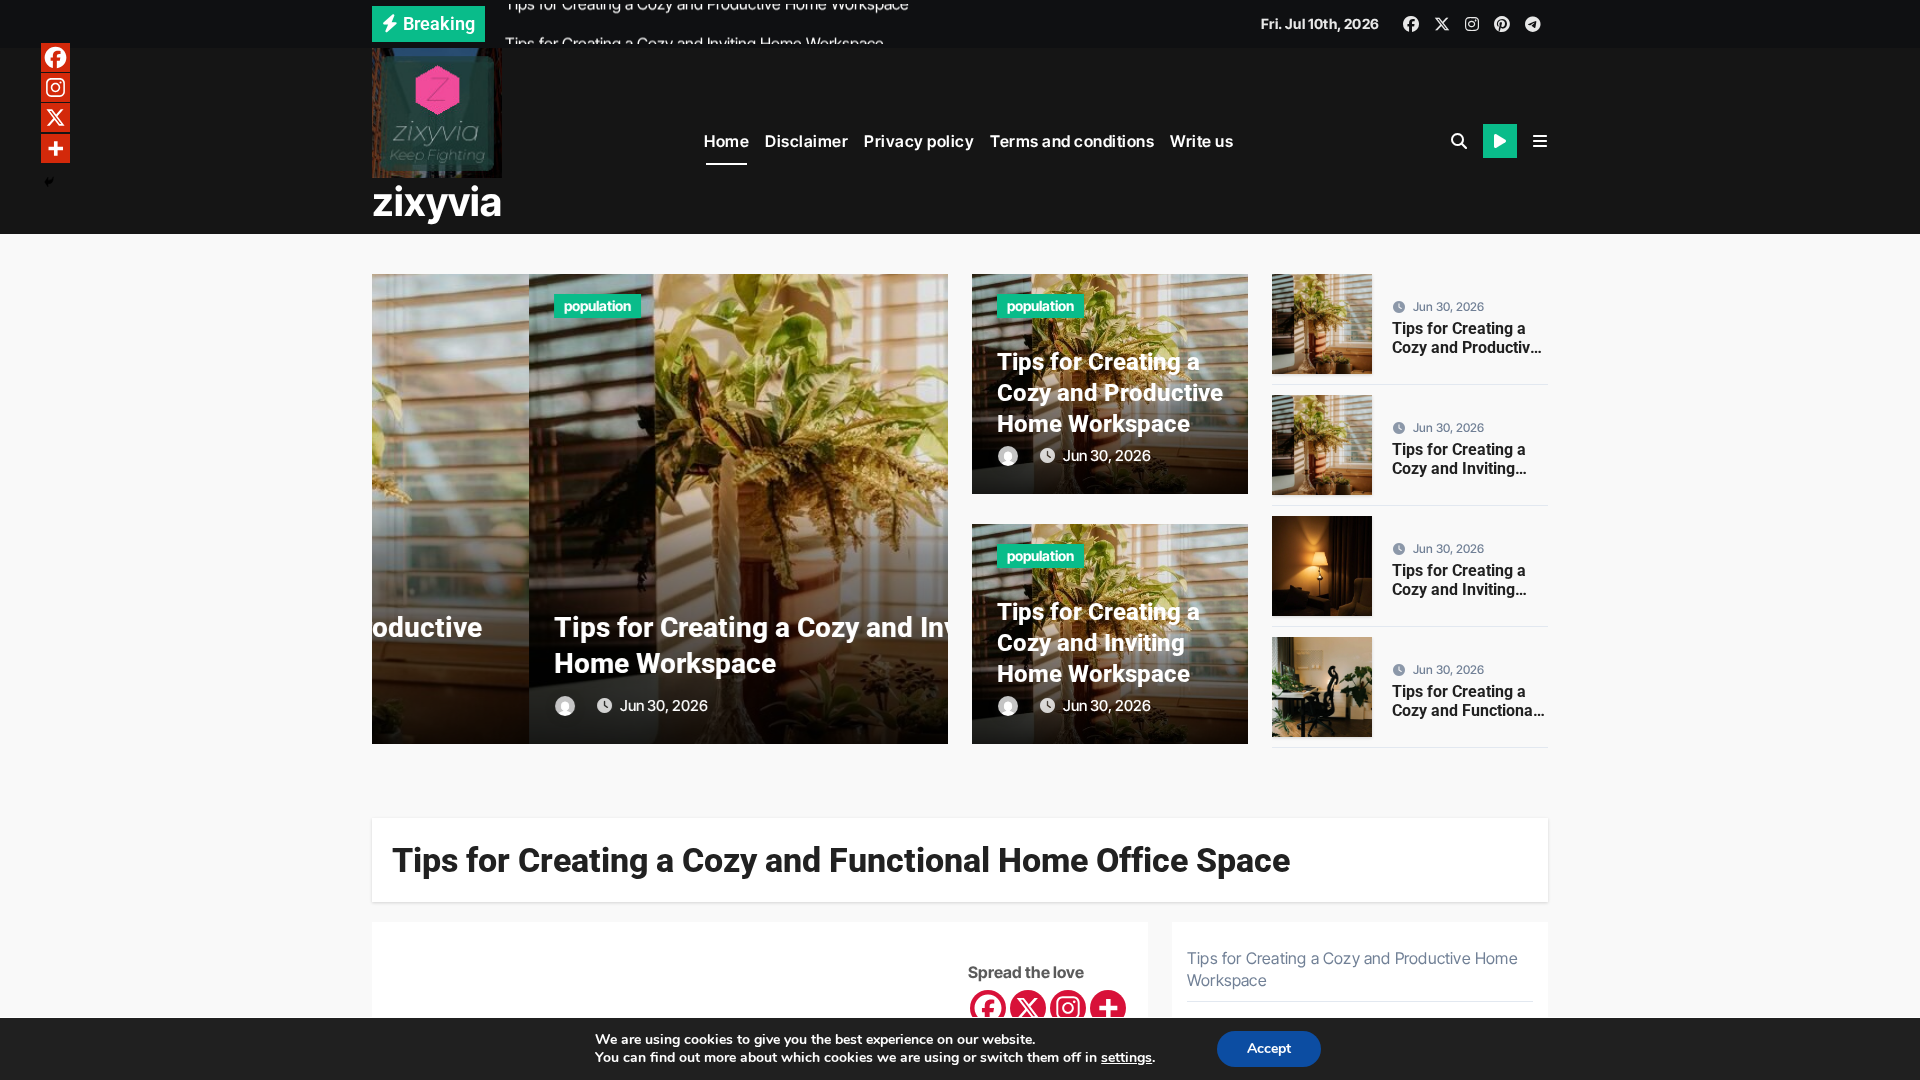Share on X in left sidebar
1920x1080 pixels.
coord(55,118)
